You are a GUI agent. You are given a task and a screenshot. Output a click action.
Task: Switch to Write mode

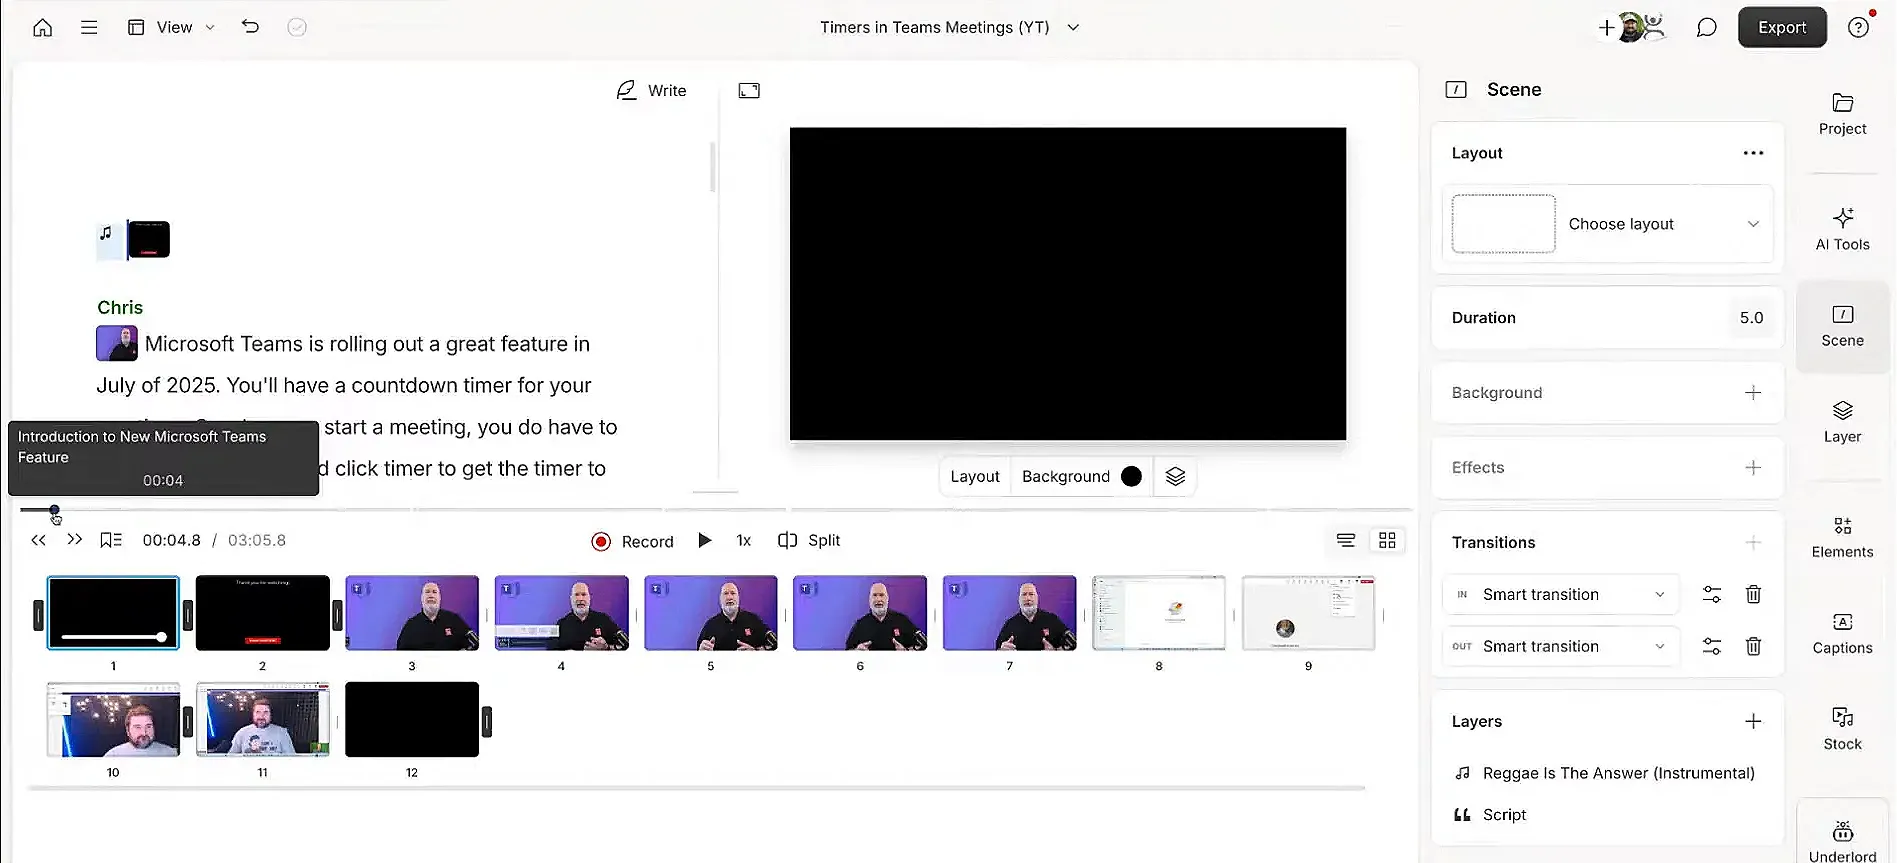coord(651,90)
